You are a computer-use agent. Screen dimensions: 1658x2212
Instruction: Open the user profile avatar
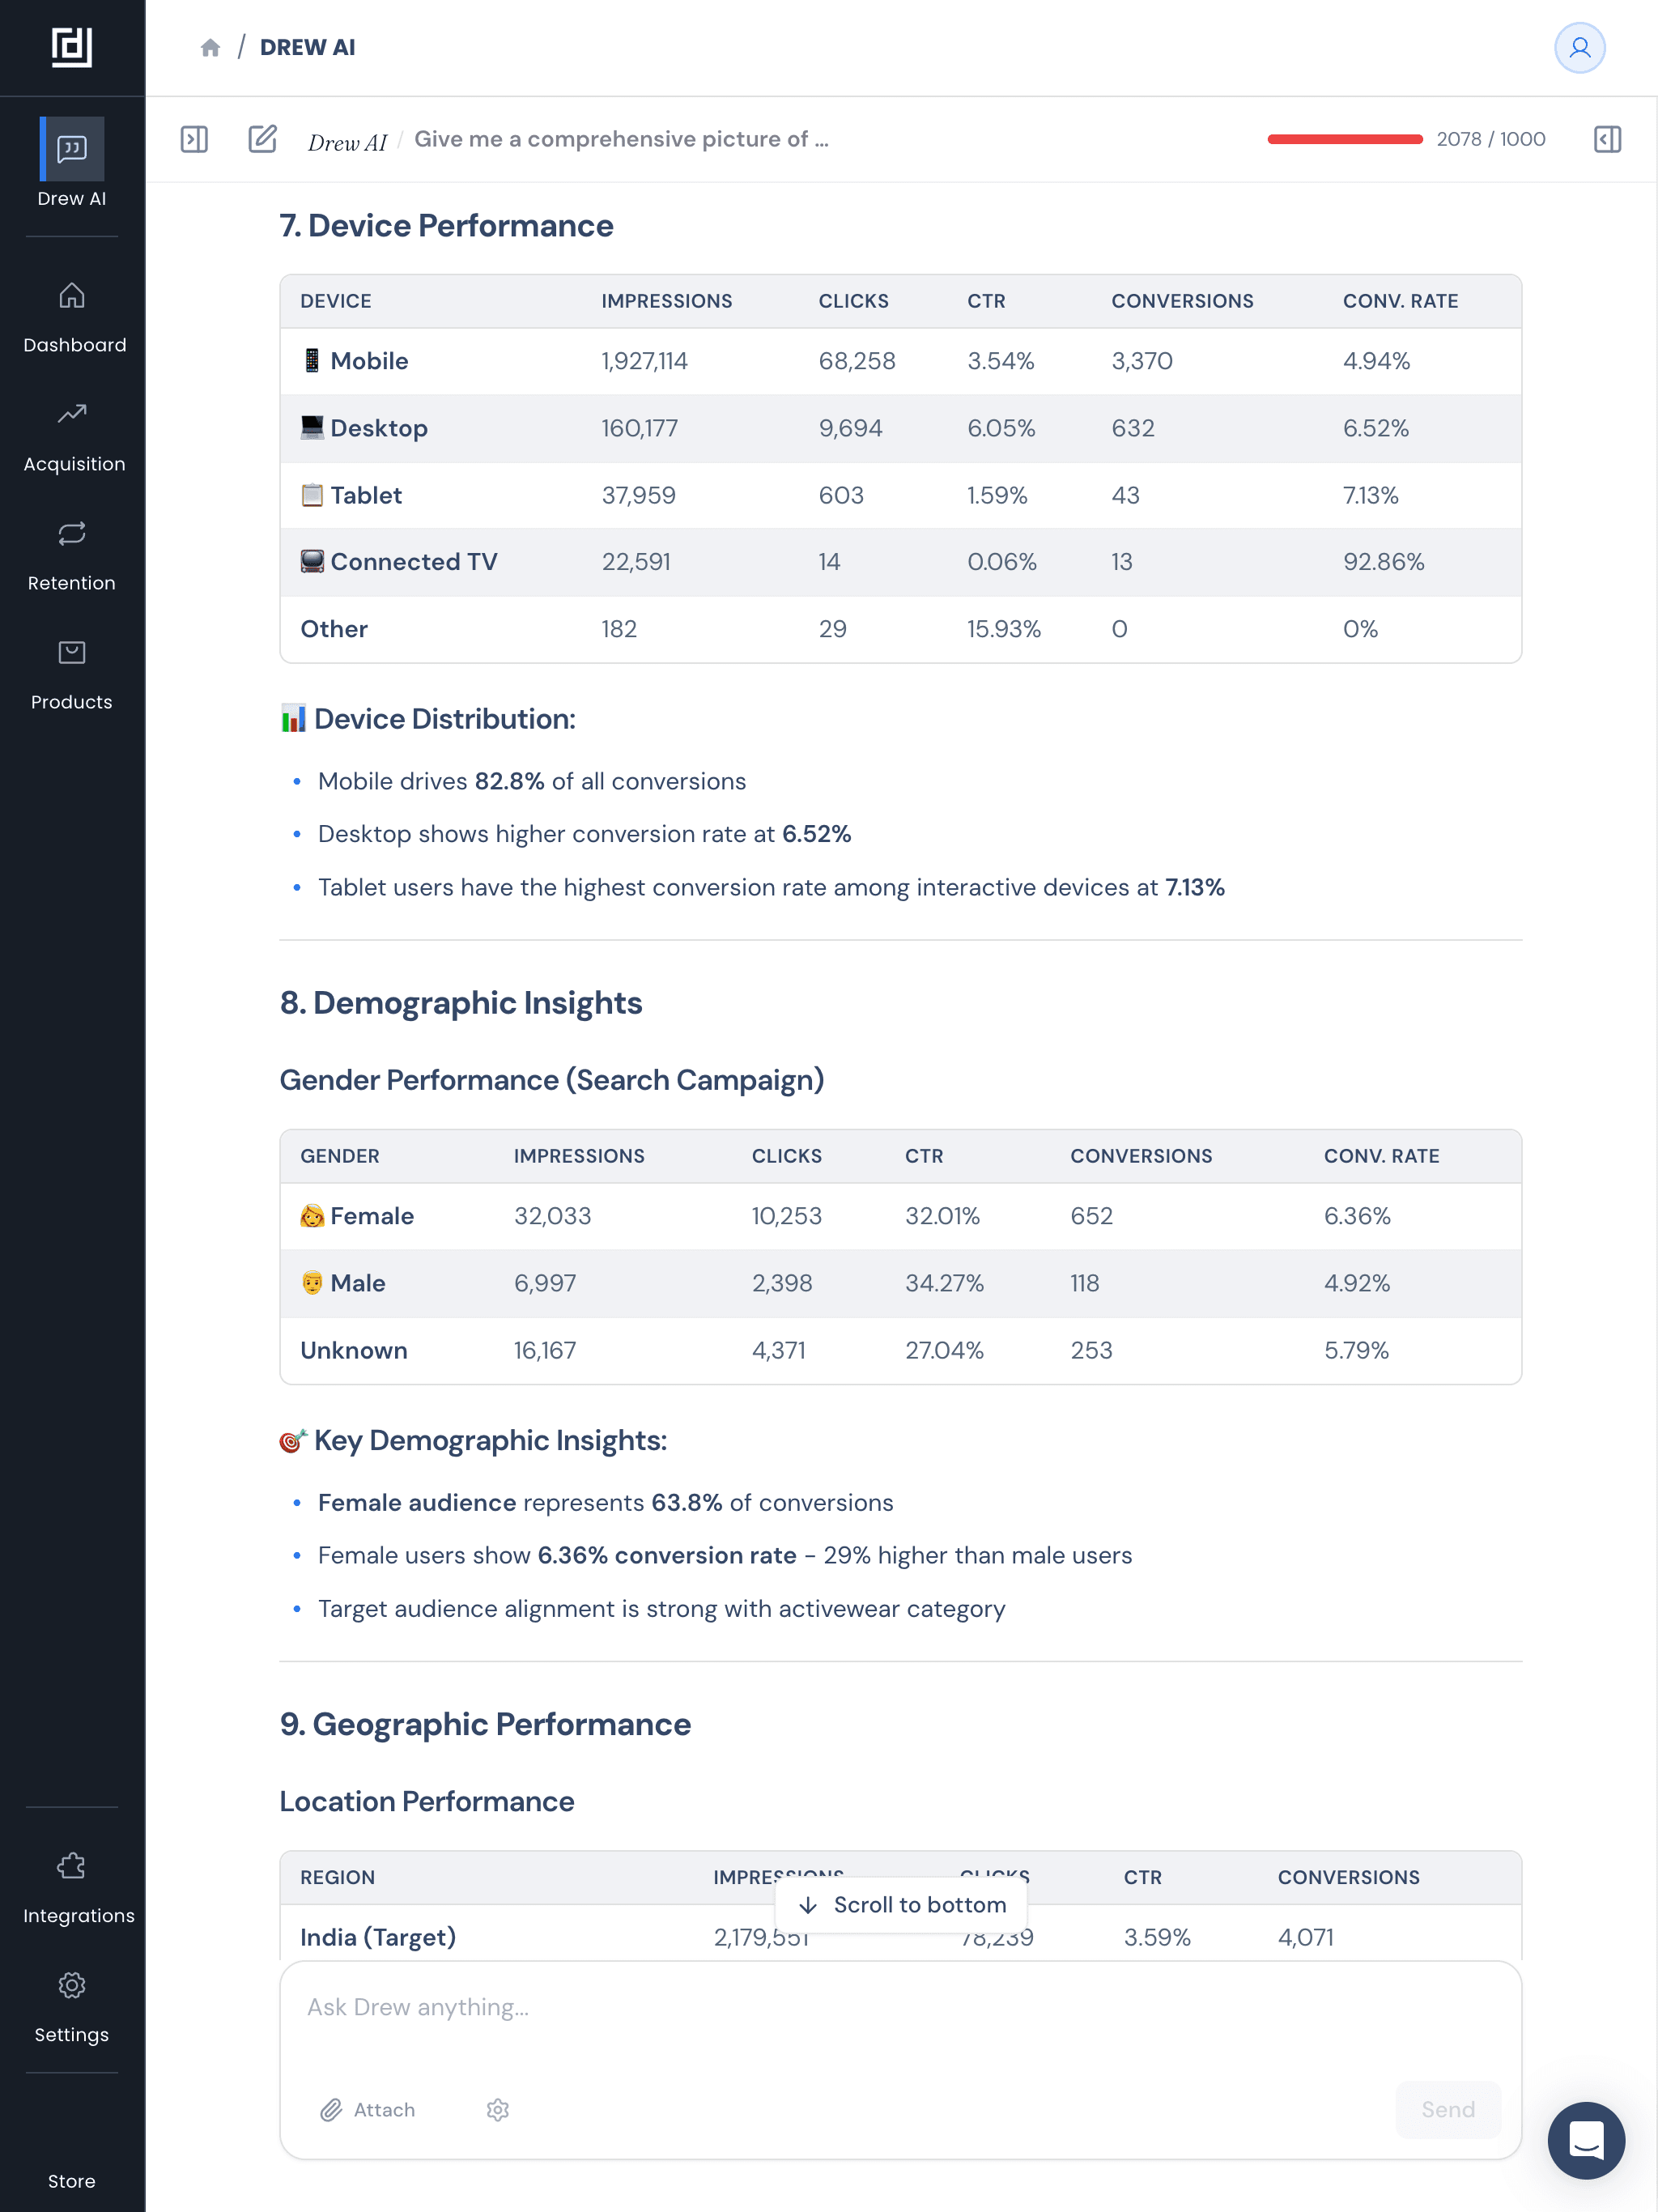(1579, 48)
